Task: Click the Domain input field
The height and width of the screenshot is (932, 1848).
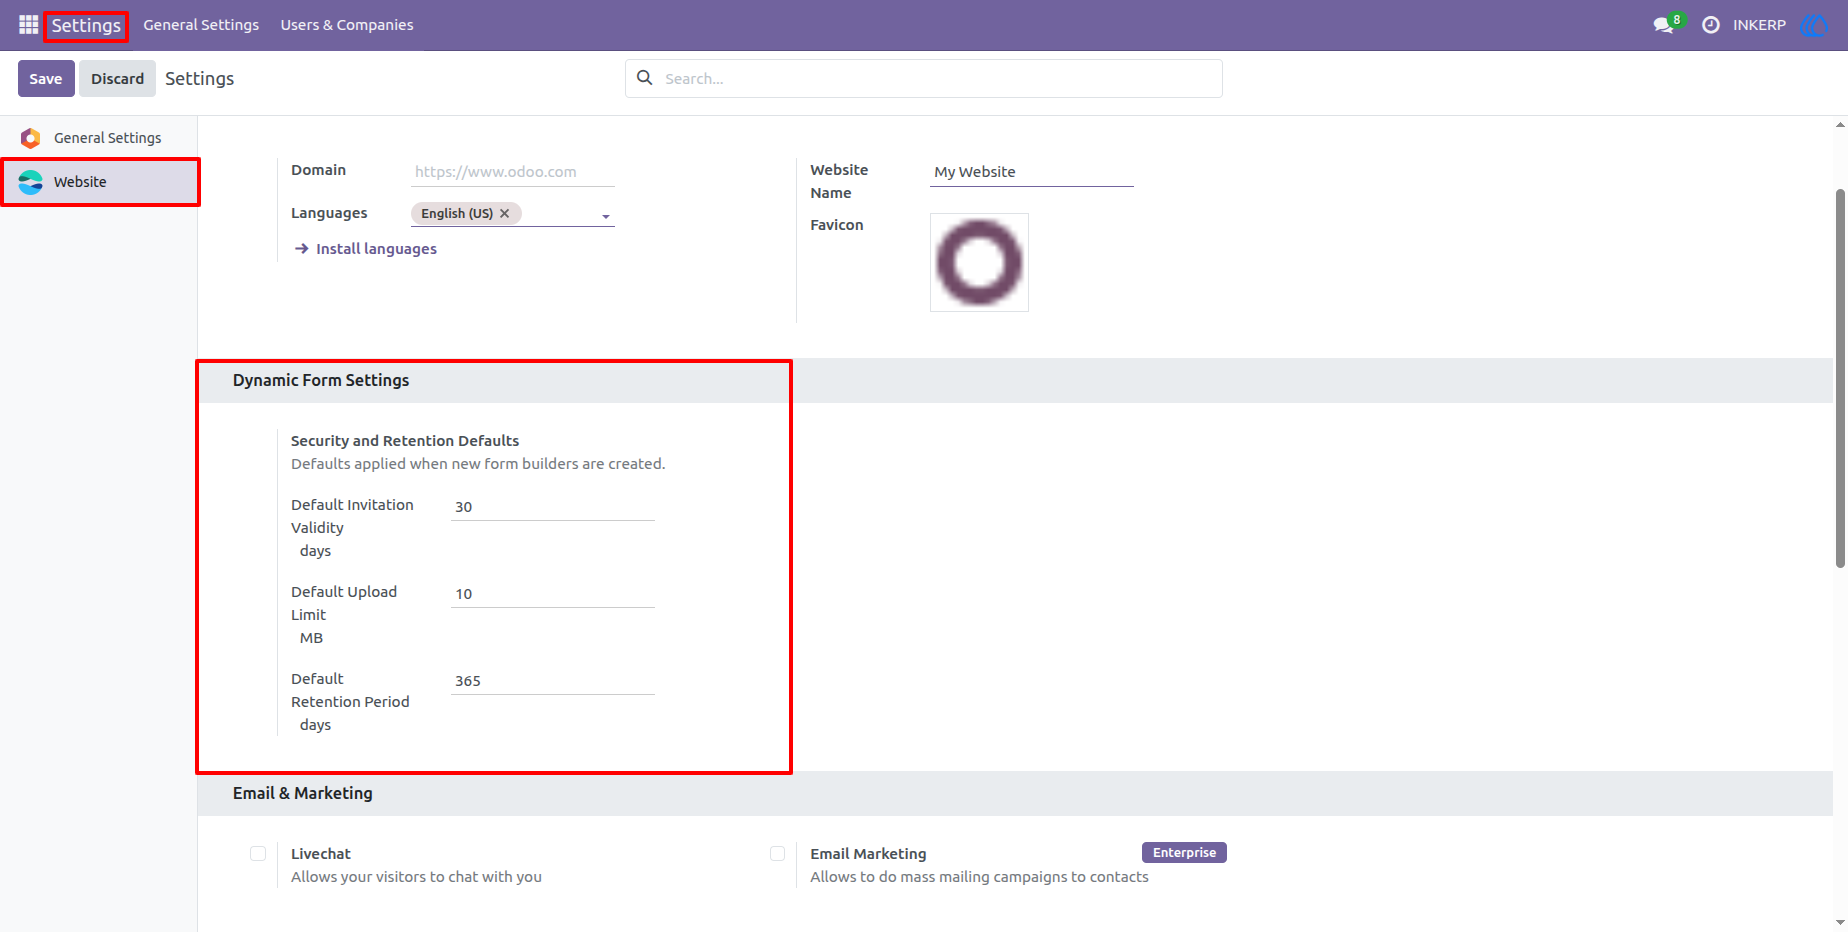Action: coord(513,172)
